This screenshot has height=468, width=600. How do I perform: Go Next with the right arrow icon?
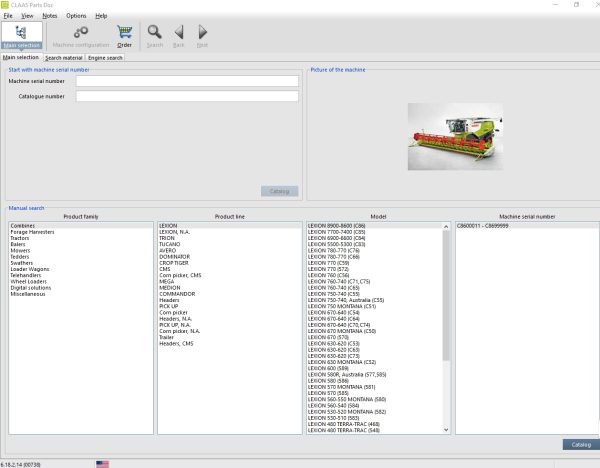(x=202, y=32)
